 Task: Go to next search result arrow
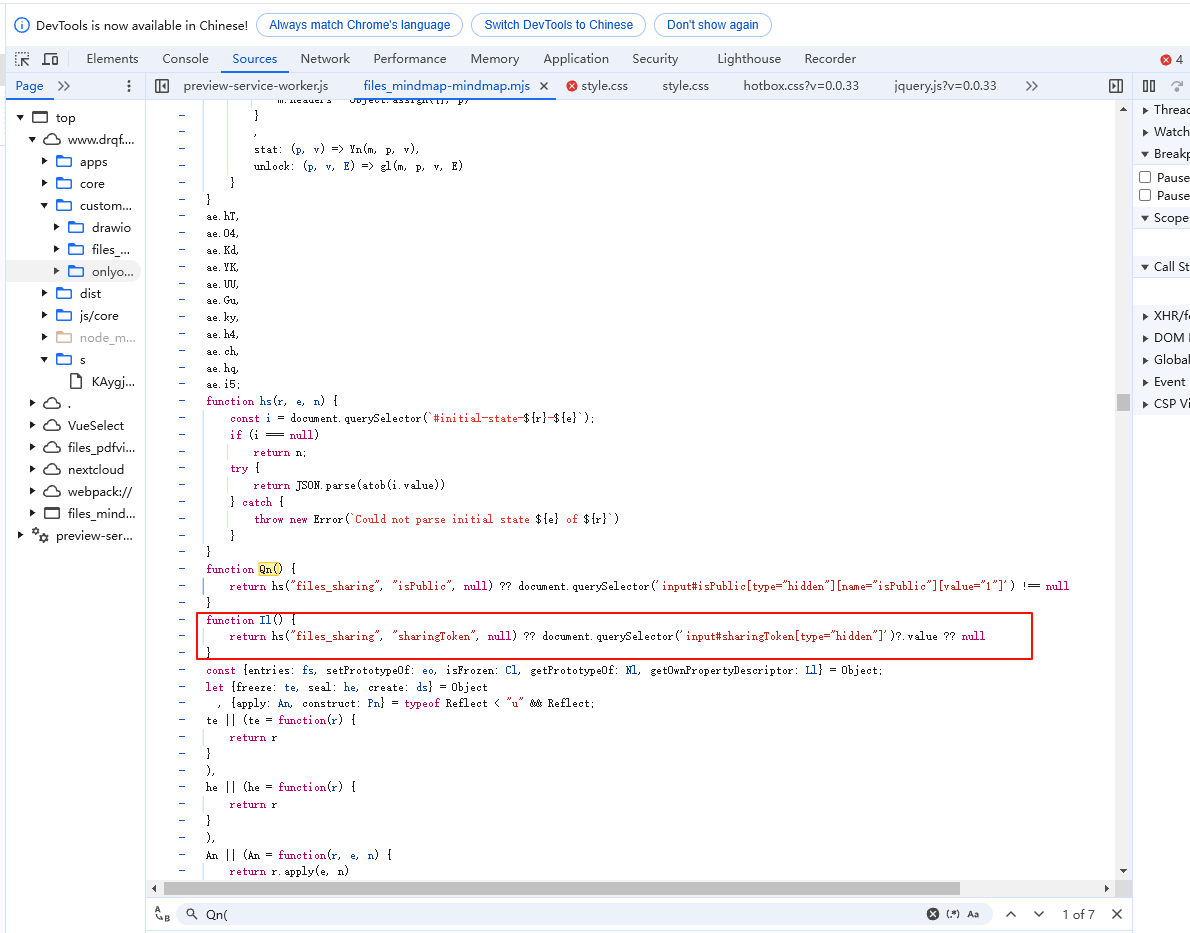tap(1039, 914)
